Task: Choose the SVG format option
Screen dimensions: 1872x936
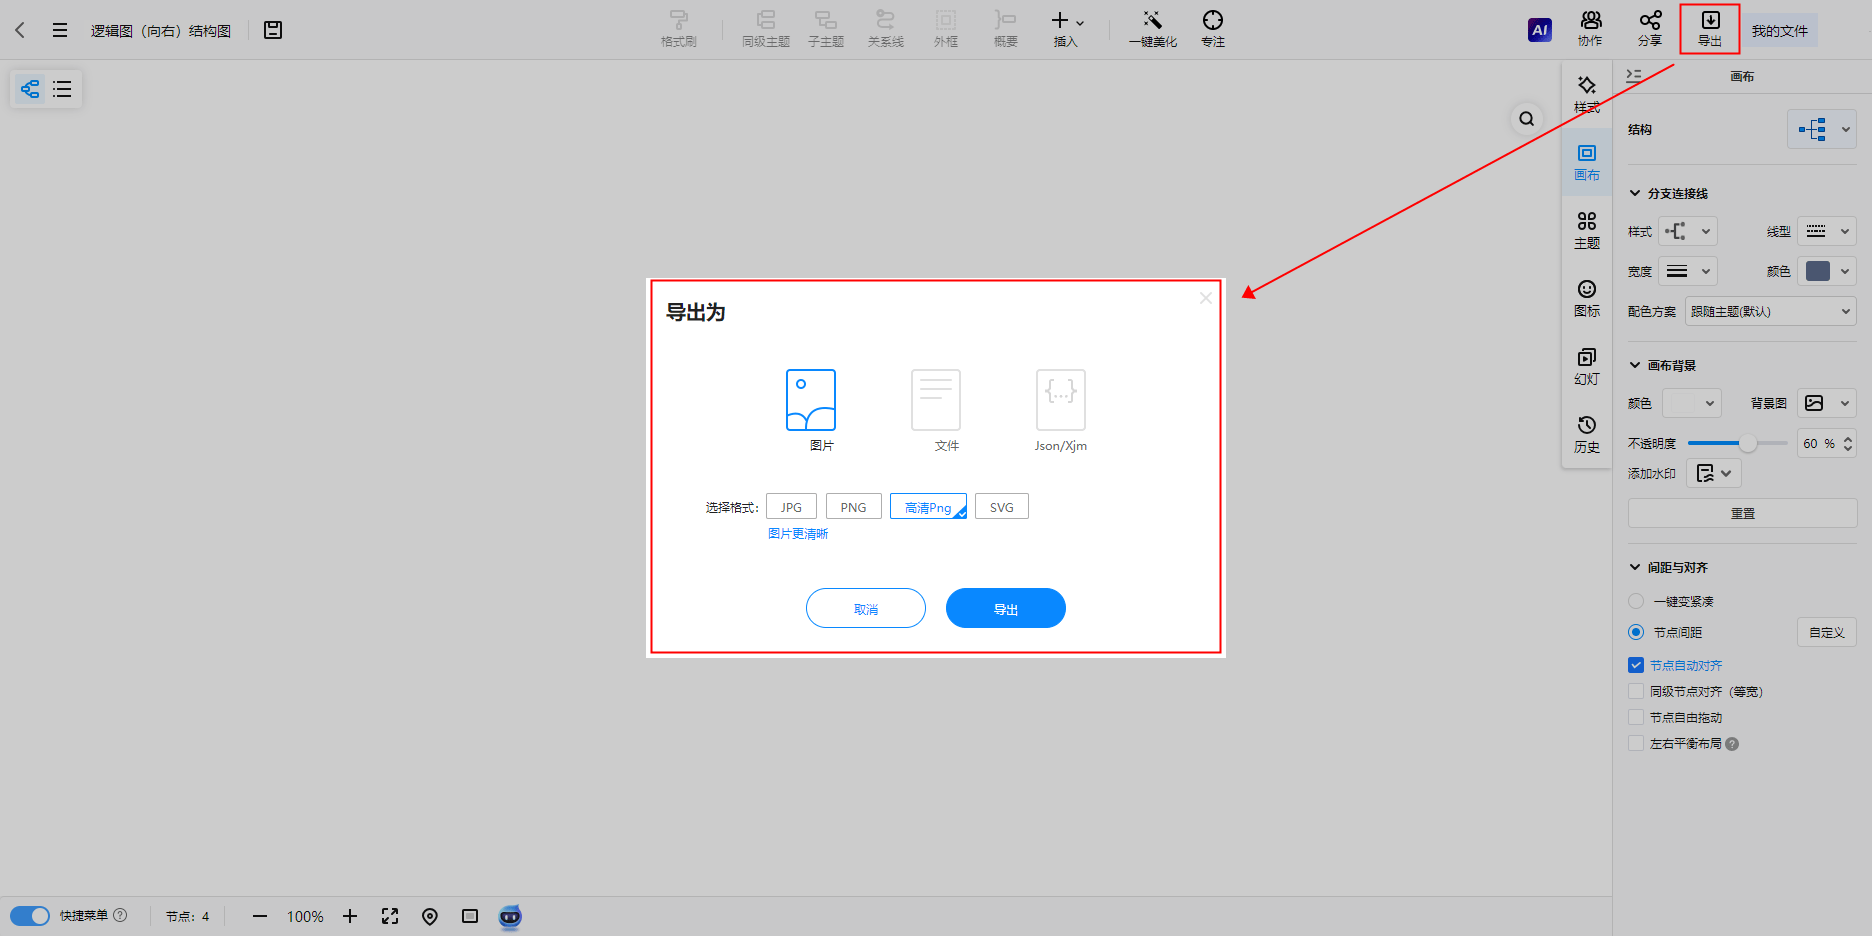Action: coord(1001,507)
